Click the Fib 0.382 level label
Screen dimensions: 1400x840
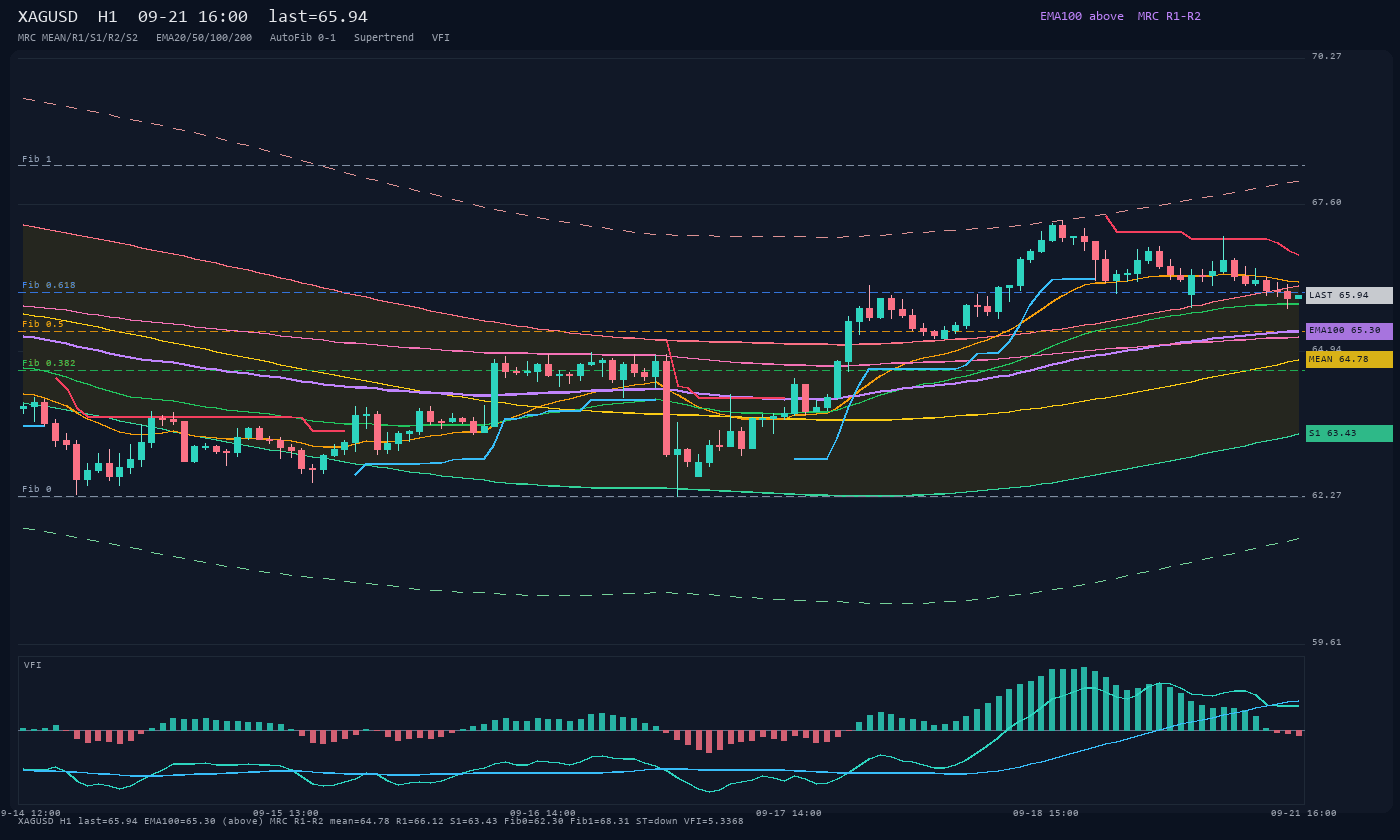coord(49,363)
